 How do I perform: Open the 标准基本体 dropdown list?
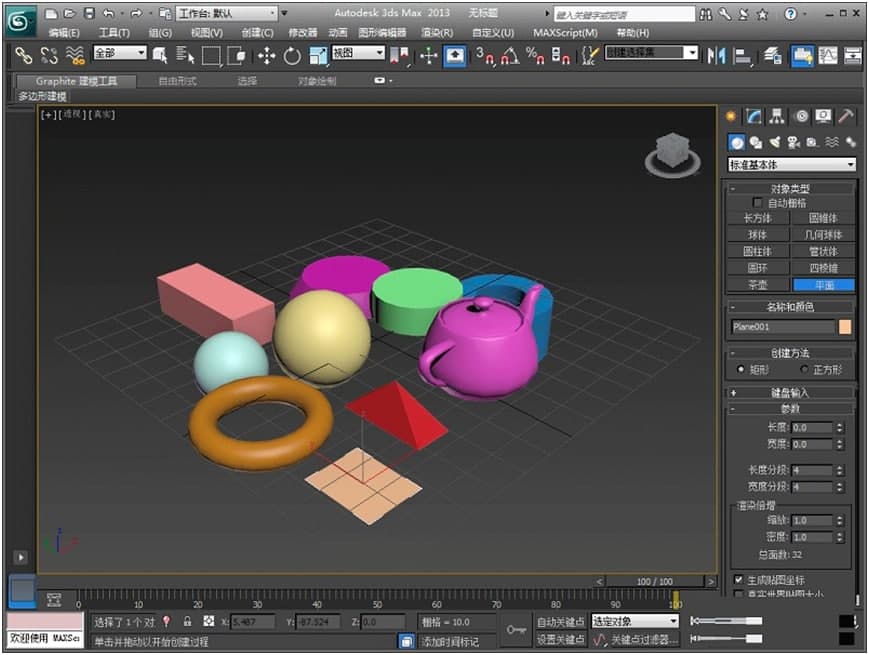(x=790, y=164)
